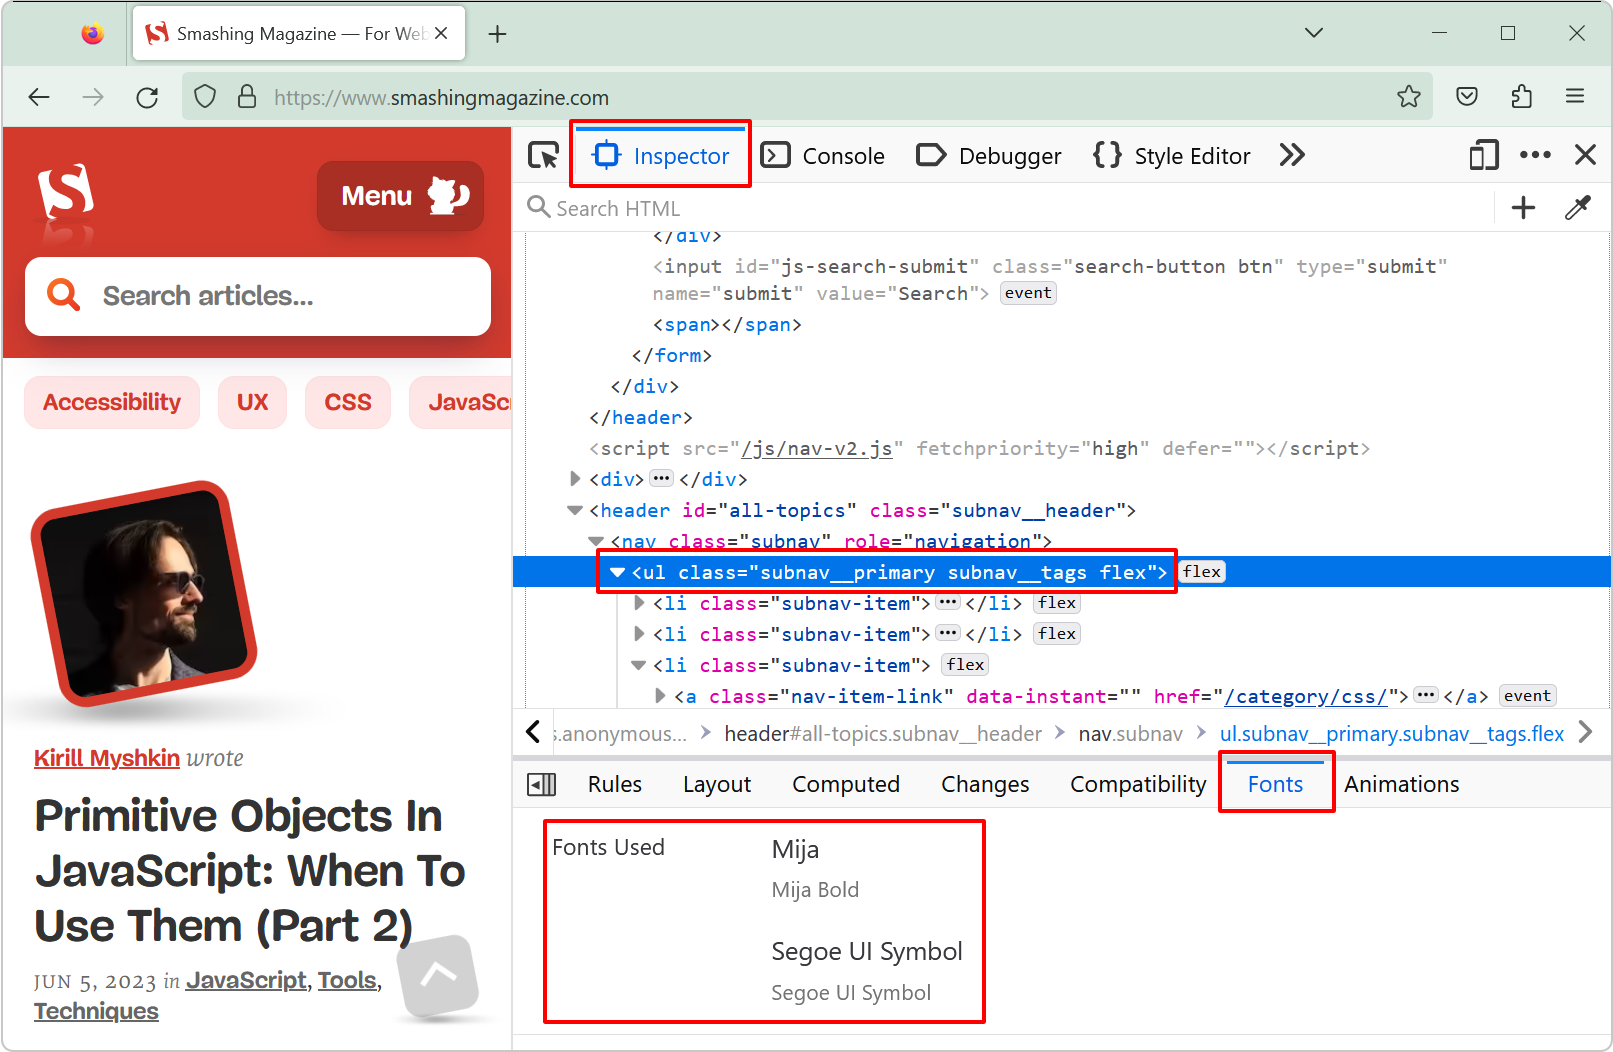The image size is (1613, 1052).
Task: Reload the current page
Action: (147, 97)
